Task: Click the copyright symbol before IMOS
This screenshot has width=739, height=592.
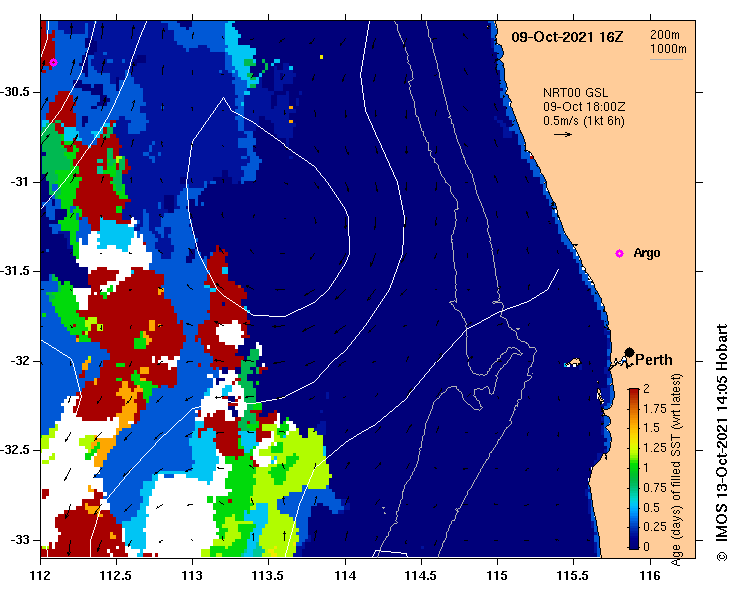Action: click(x=721, y=553)
